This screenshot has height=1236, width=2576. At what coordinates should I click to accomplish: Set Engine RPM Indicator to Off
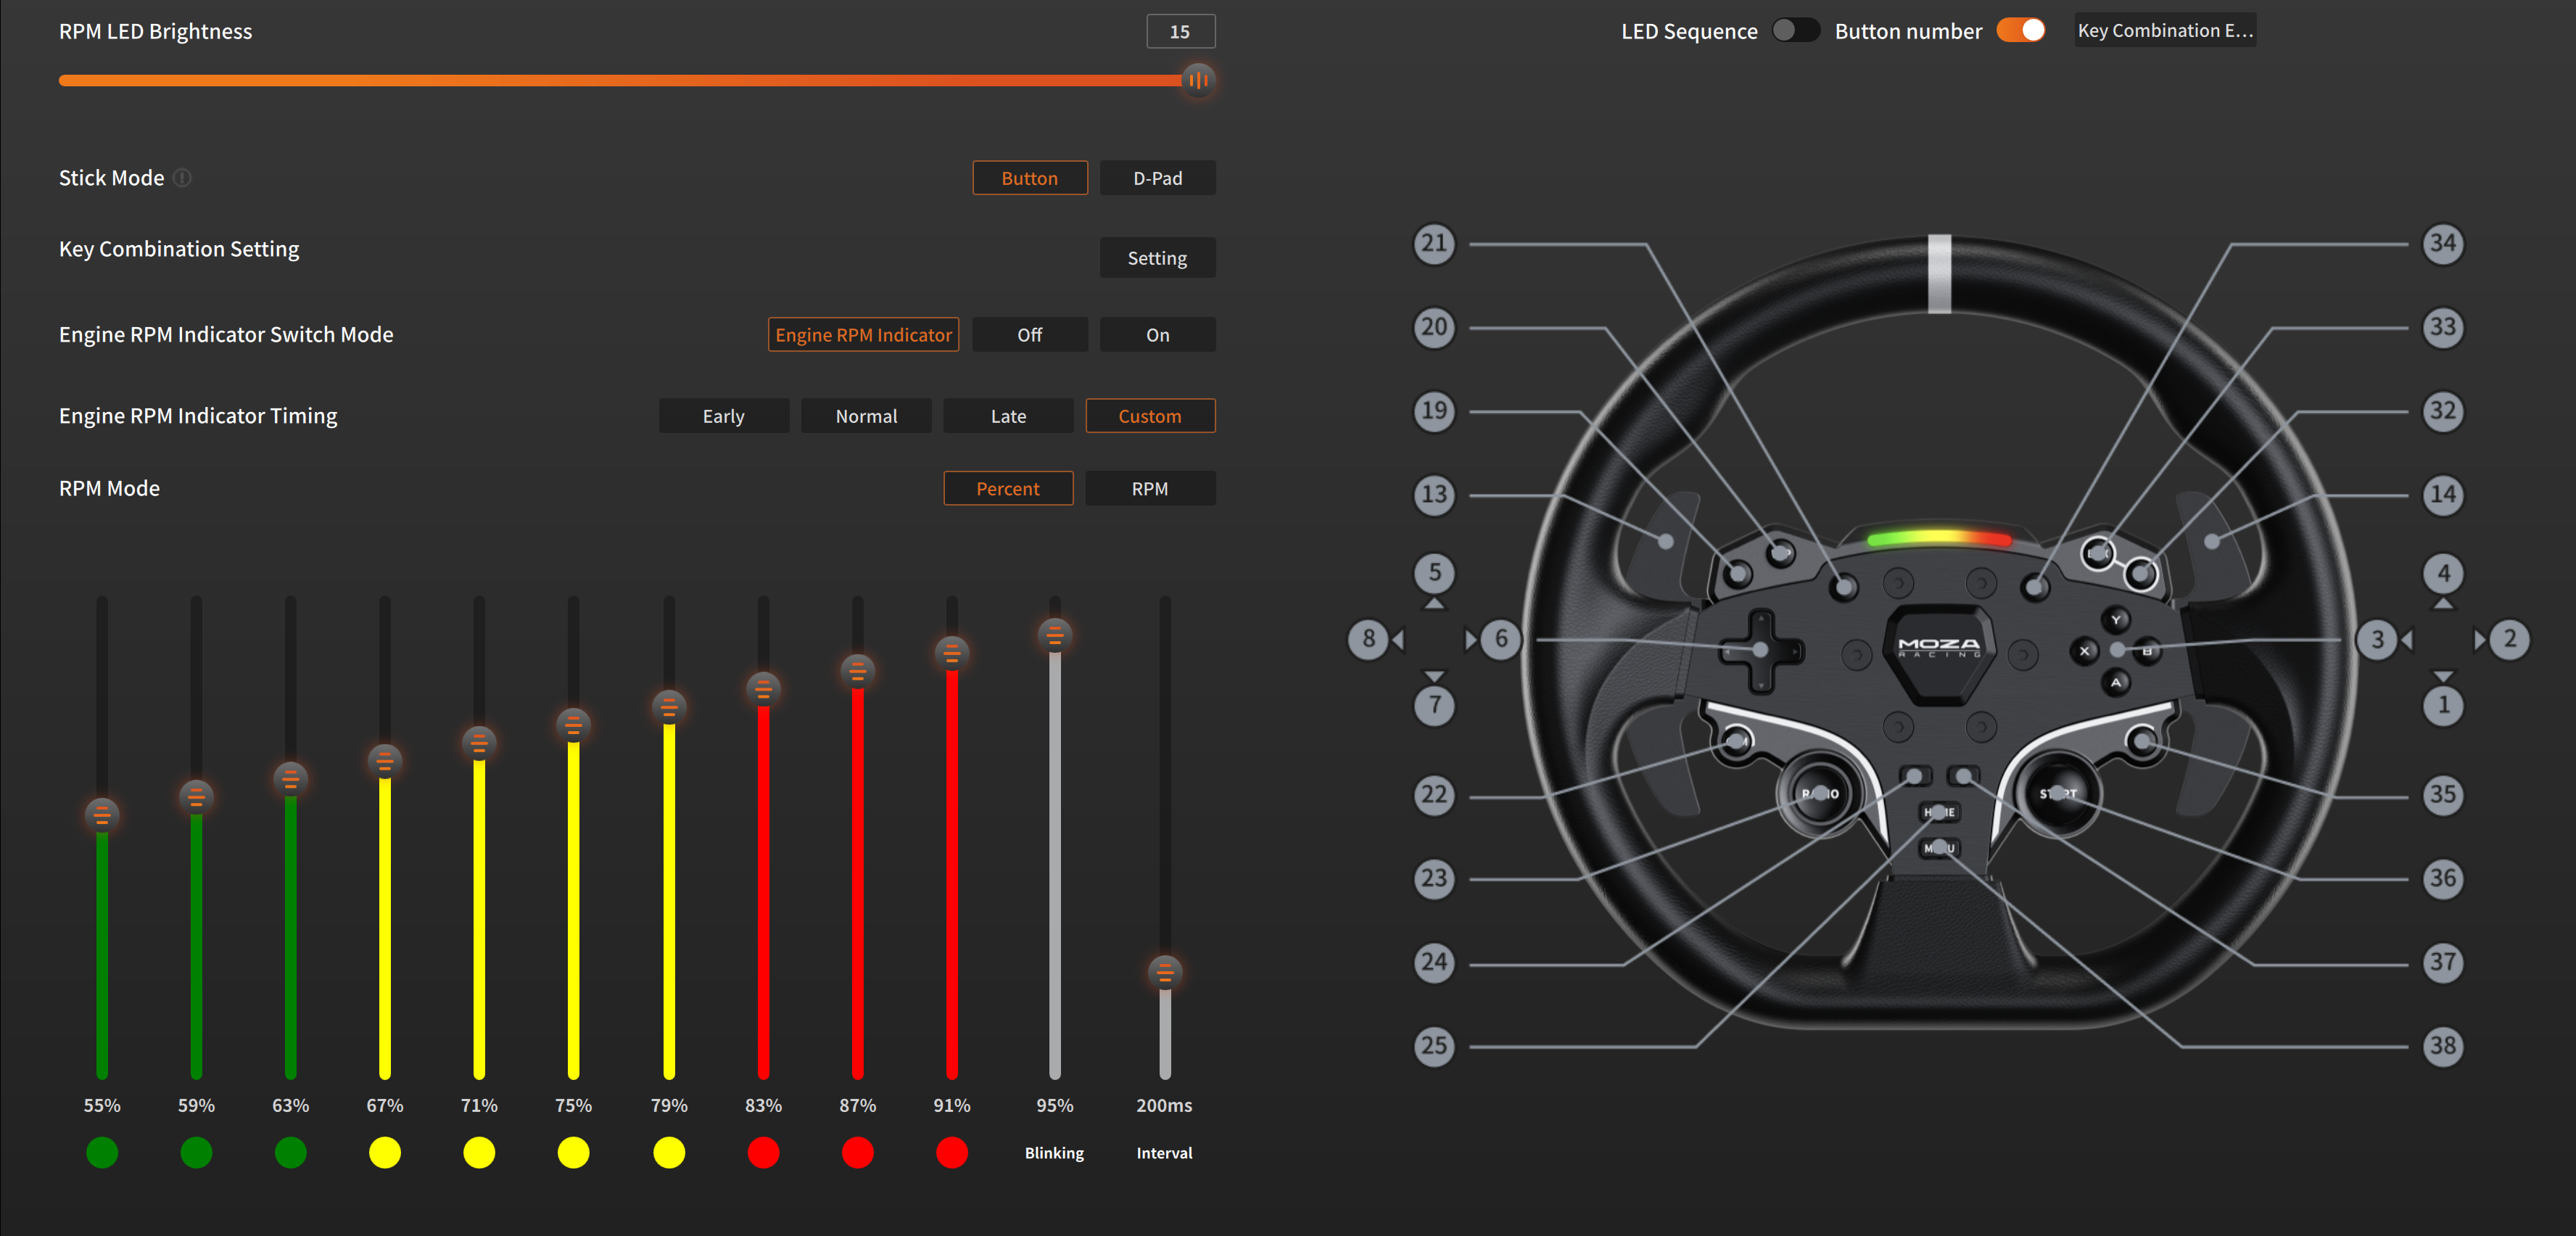[1030, 335]
